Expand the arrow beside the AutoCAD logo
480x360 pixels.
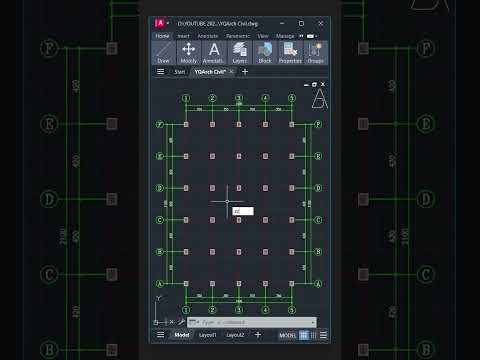click(x=168, y=23)
